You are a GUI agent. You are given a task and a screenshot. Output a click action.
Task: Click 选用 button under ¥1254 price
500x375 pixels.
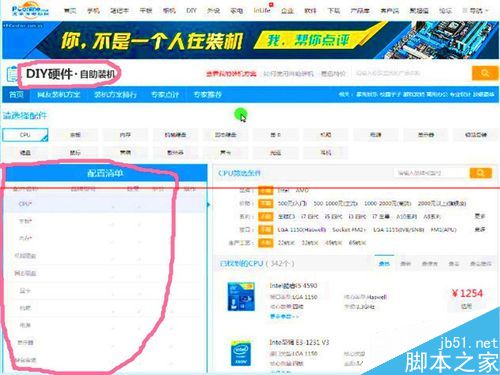tap(466, 306)
